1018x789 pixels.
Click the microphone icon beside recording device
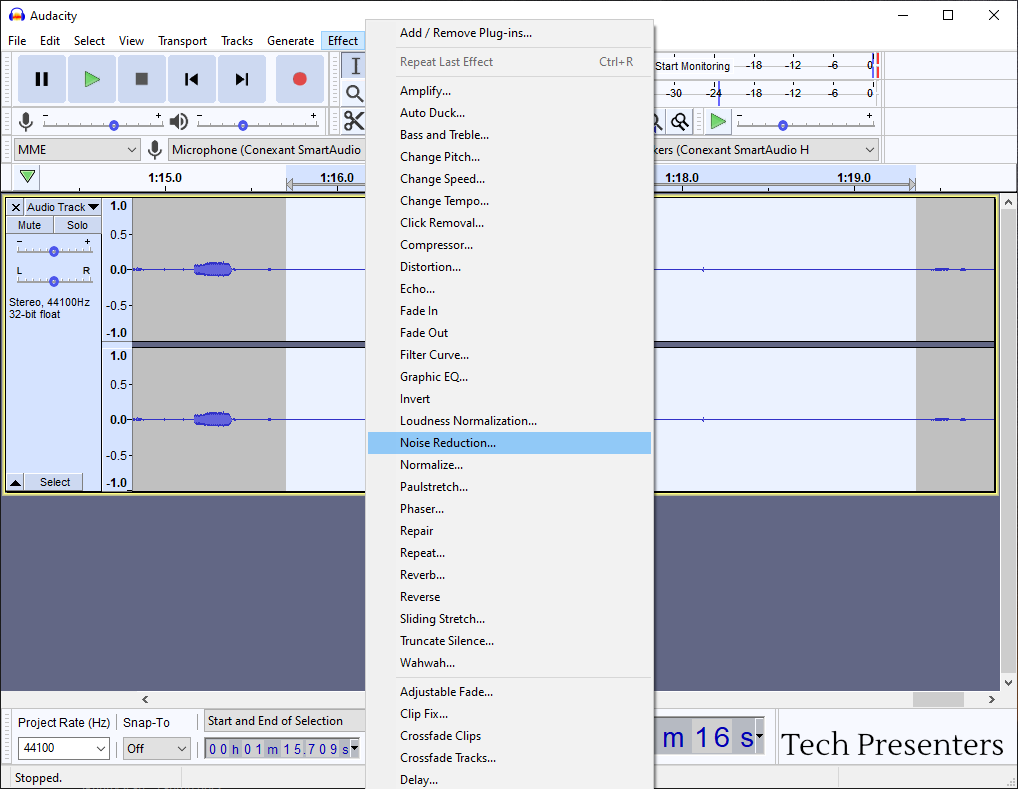155,150
